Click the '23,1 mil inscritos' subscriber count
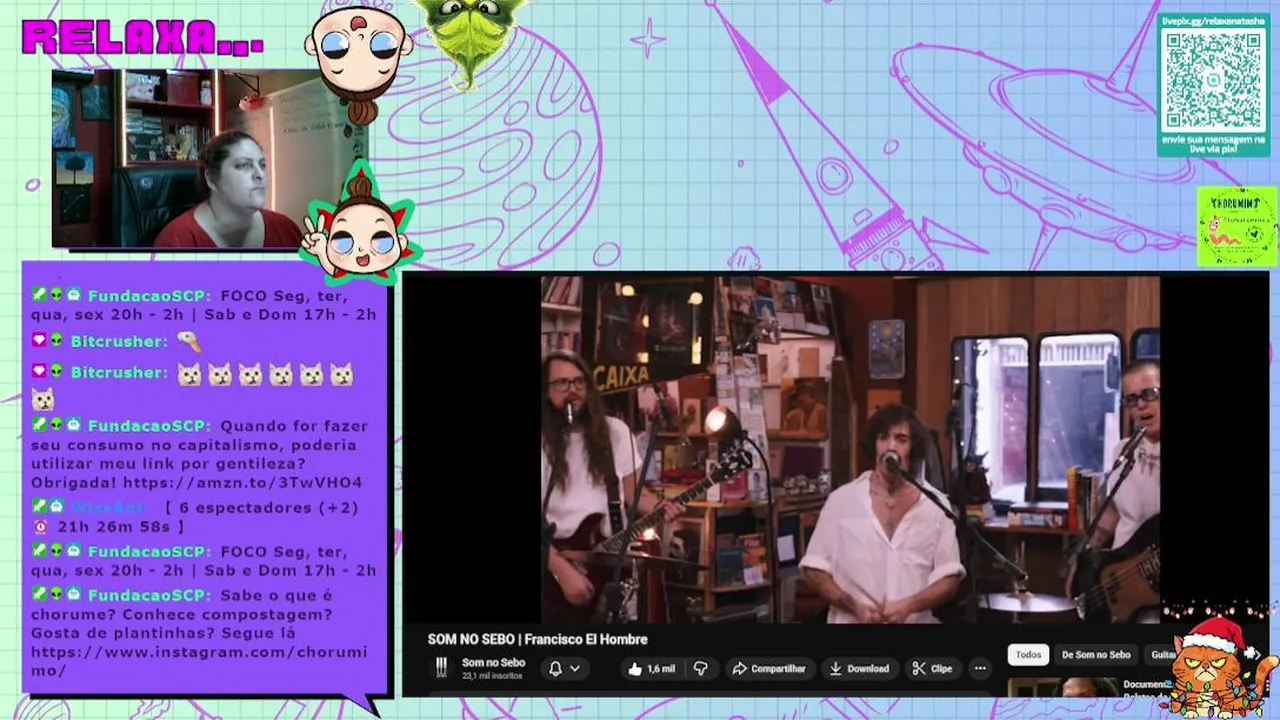 coord(492,676)
